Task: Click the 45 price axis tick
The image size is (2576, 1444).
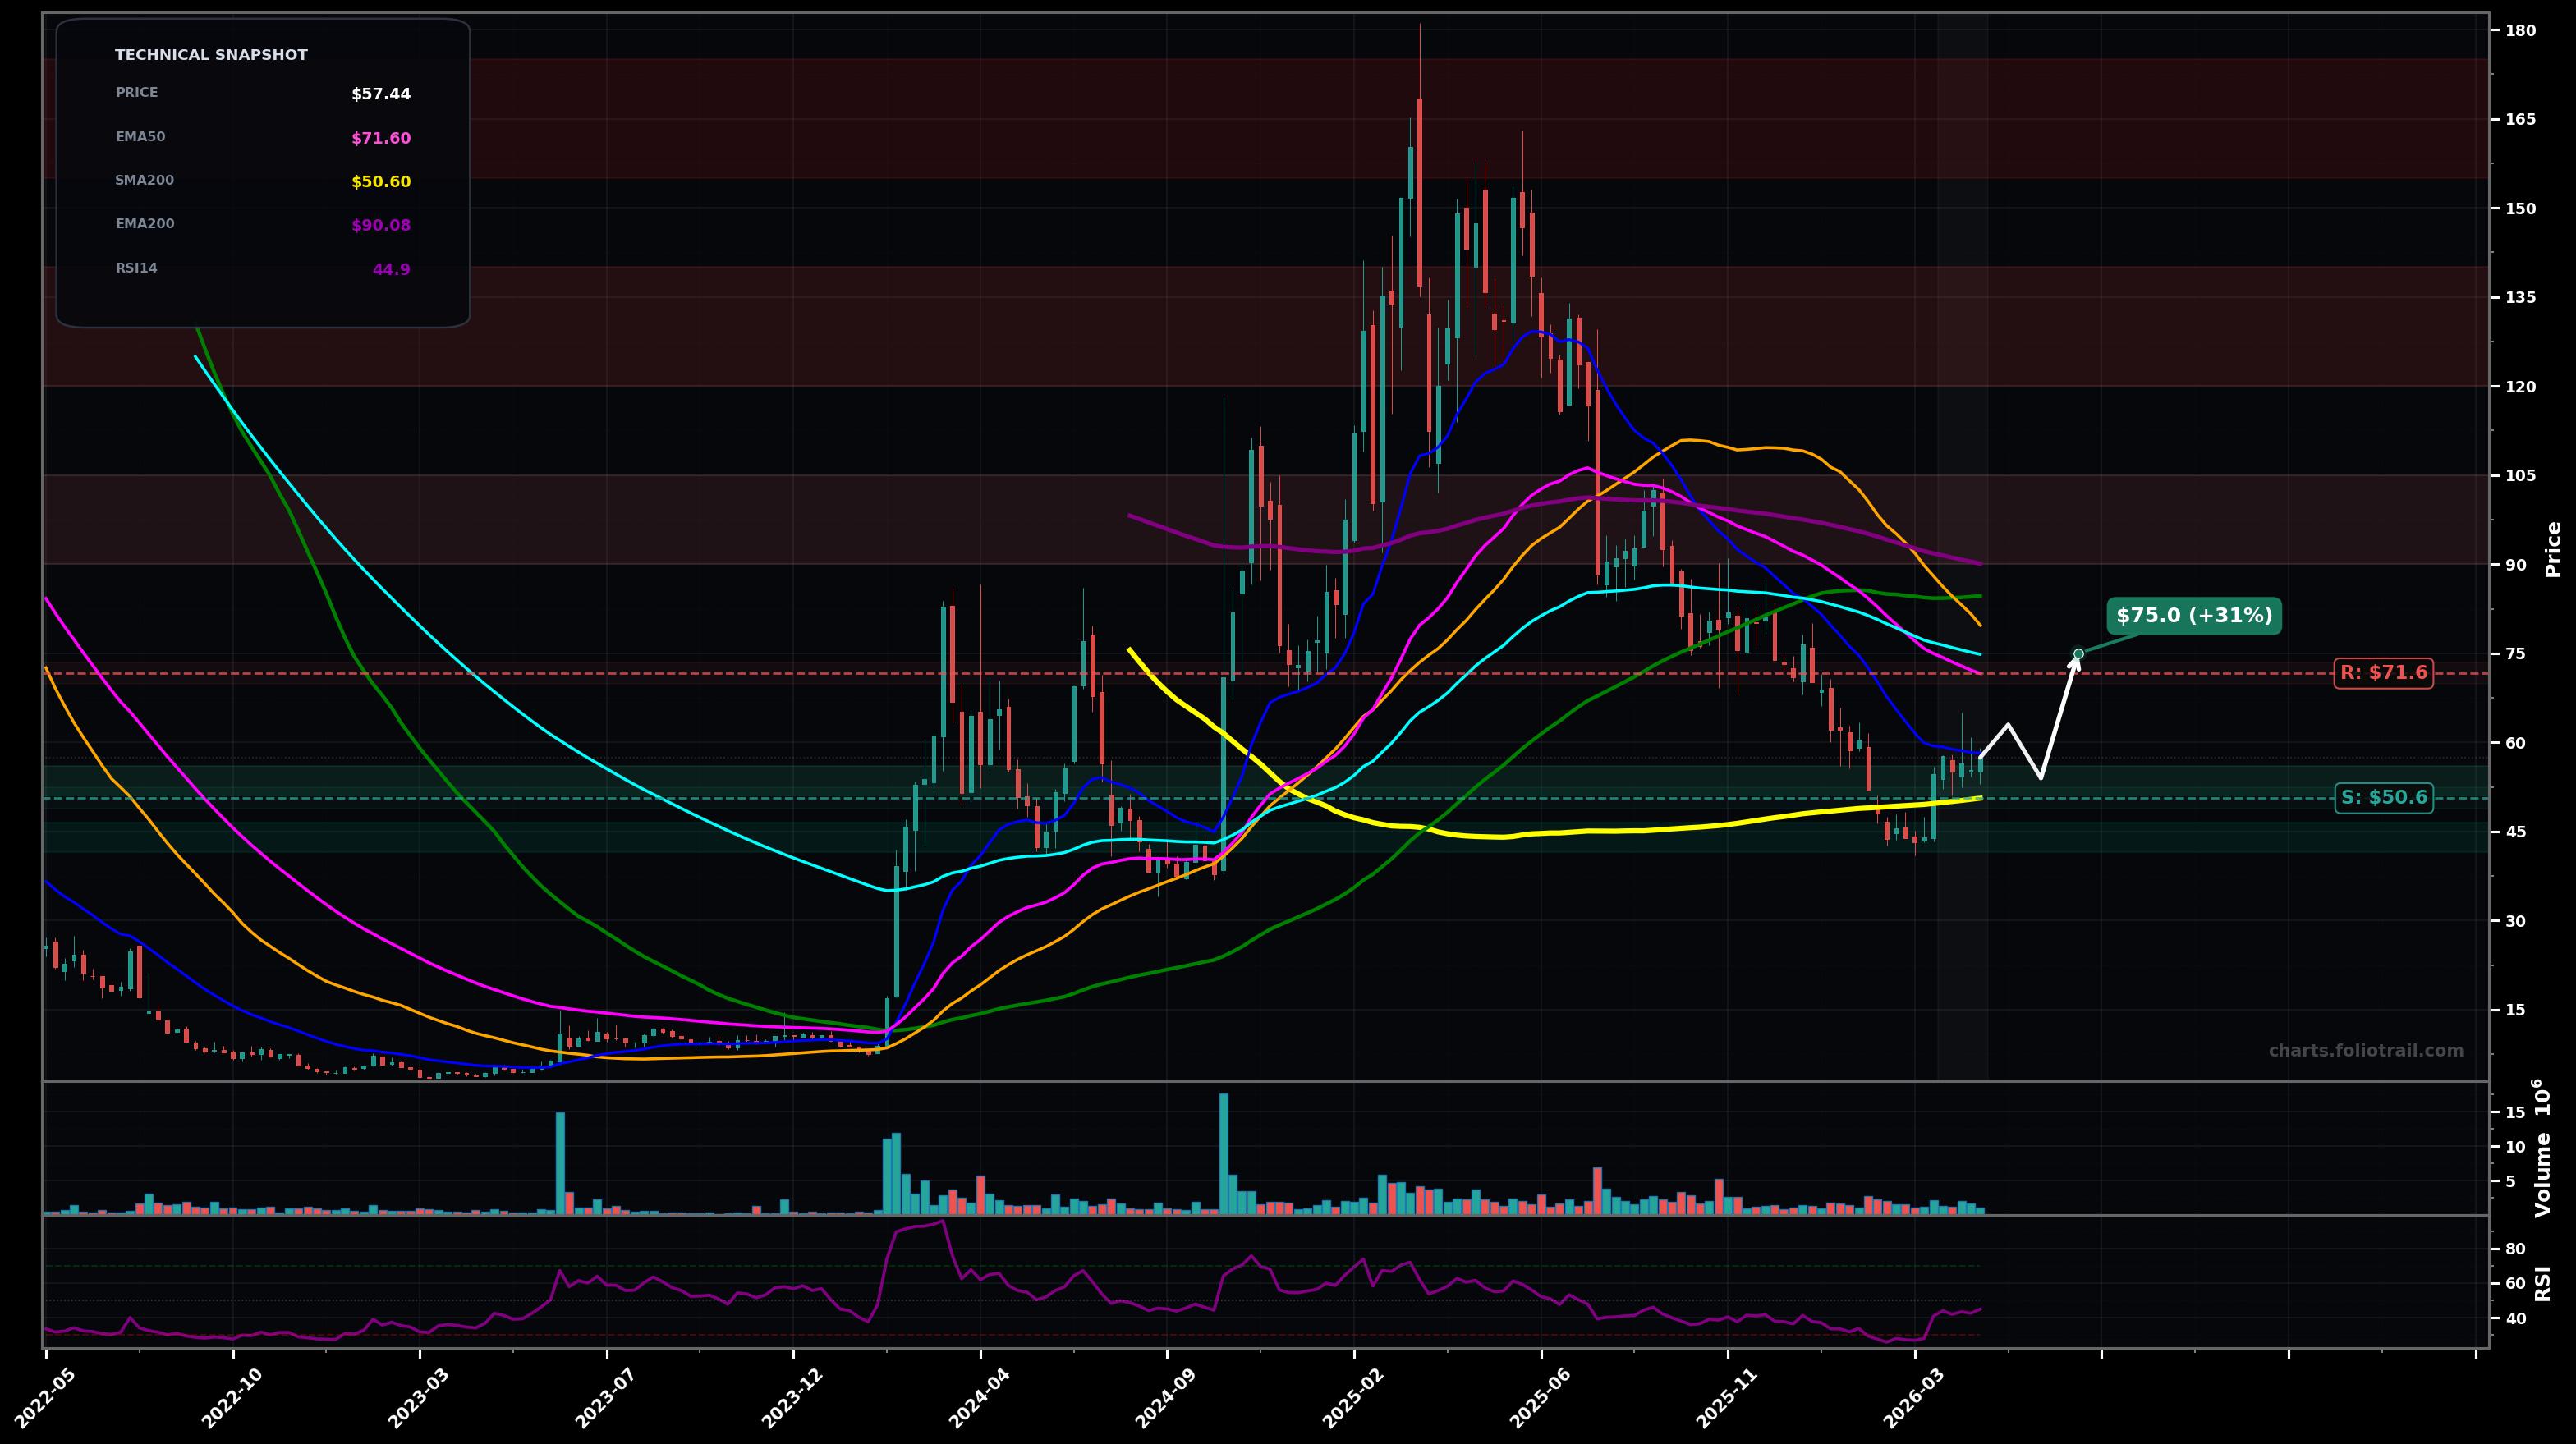Action: [x=2515, y=832]
